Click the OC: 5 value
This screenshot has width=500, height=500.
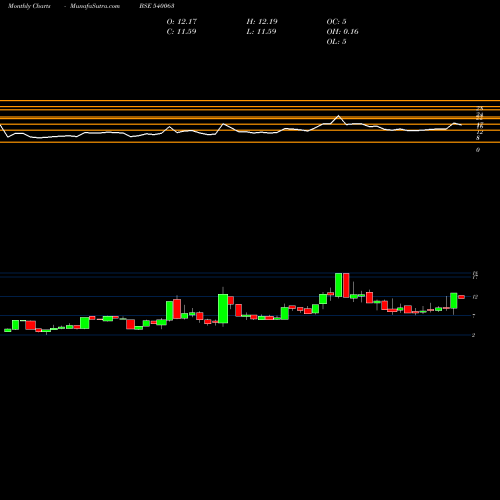point(336,22)
